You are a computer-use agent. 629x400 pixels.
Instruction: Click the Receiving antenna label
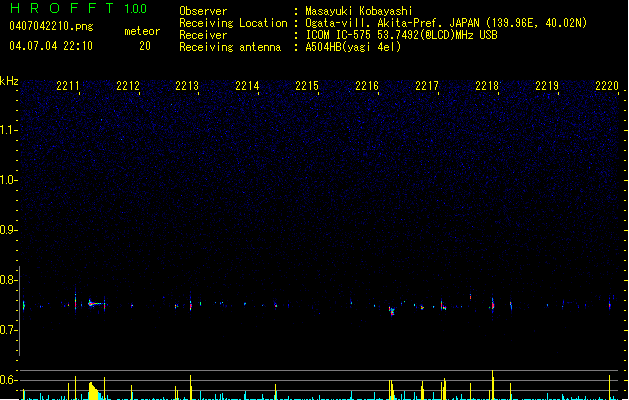pos(230,47)
